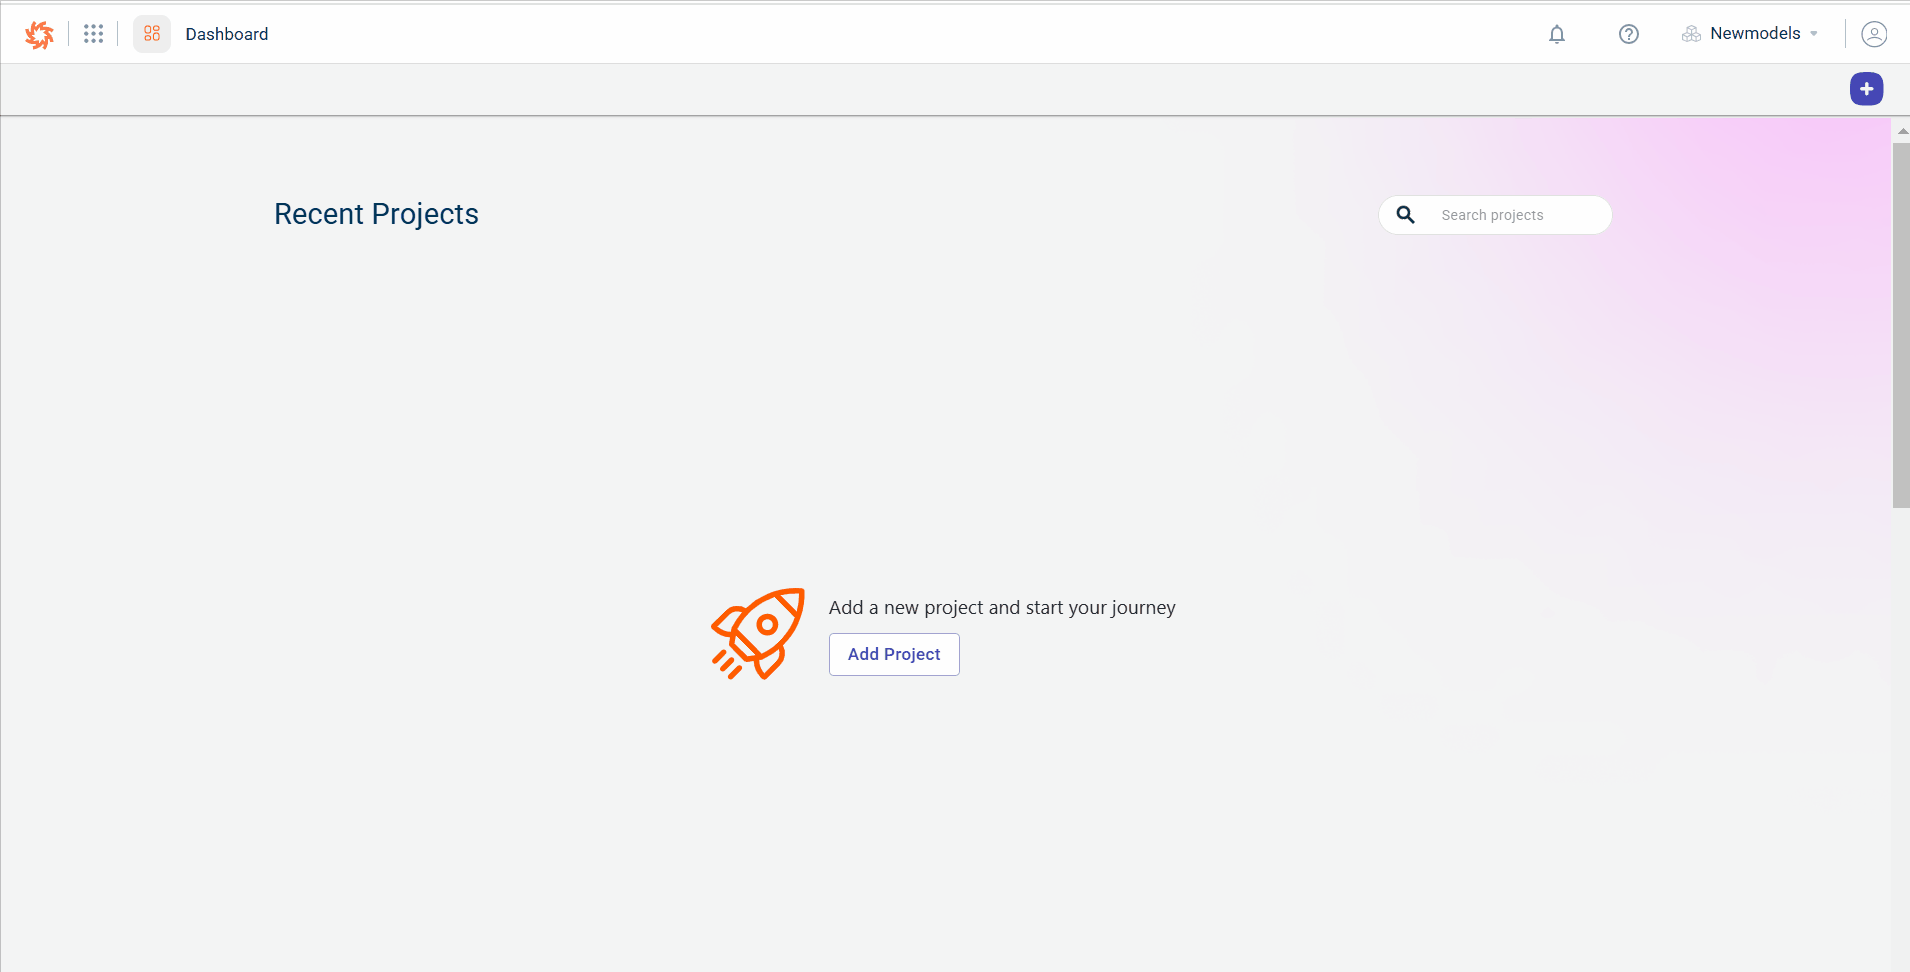Click the Newmodels workspace cubes icon
The width and height of the screenshot is (1910, 972).
click(1691, 34)
